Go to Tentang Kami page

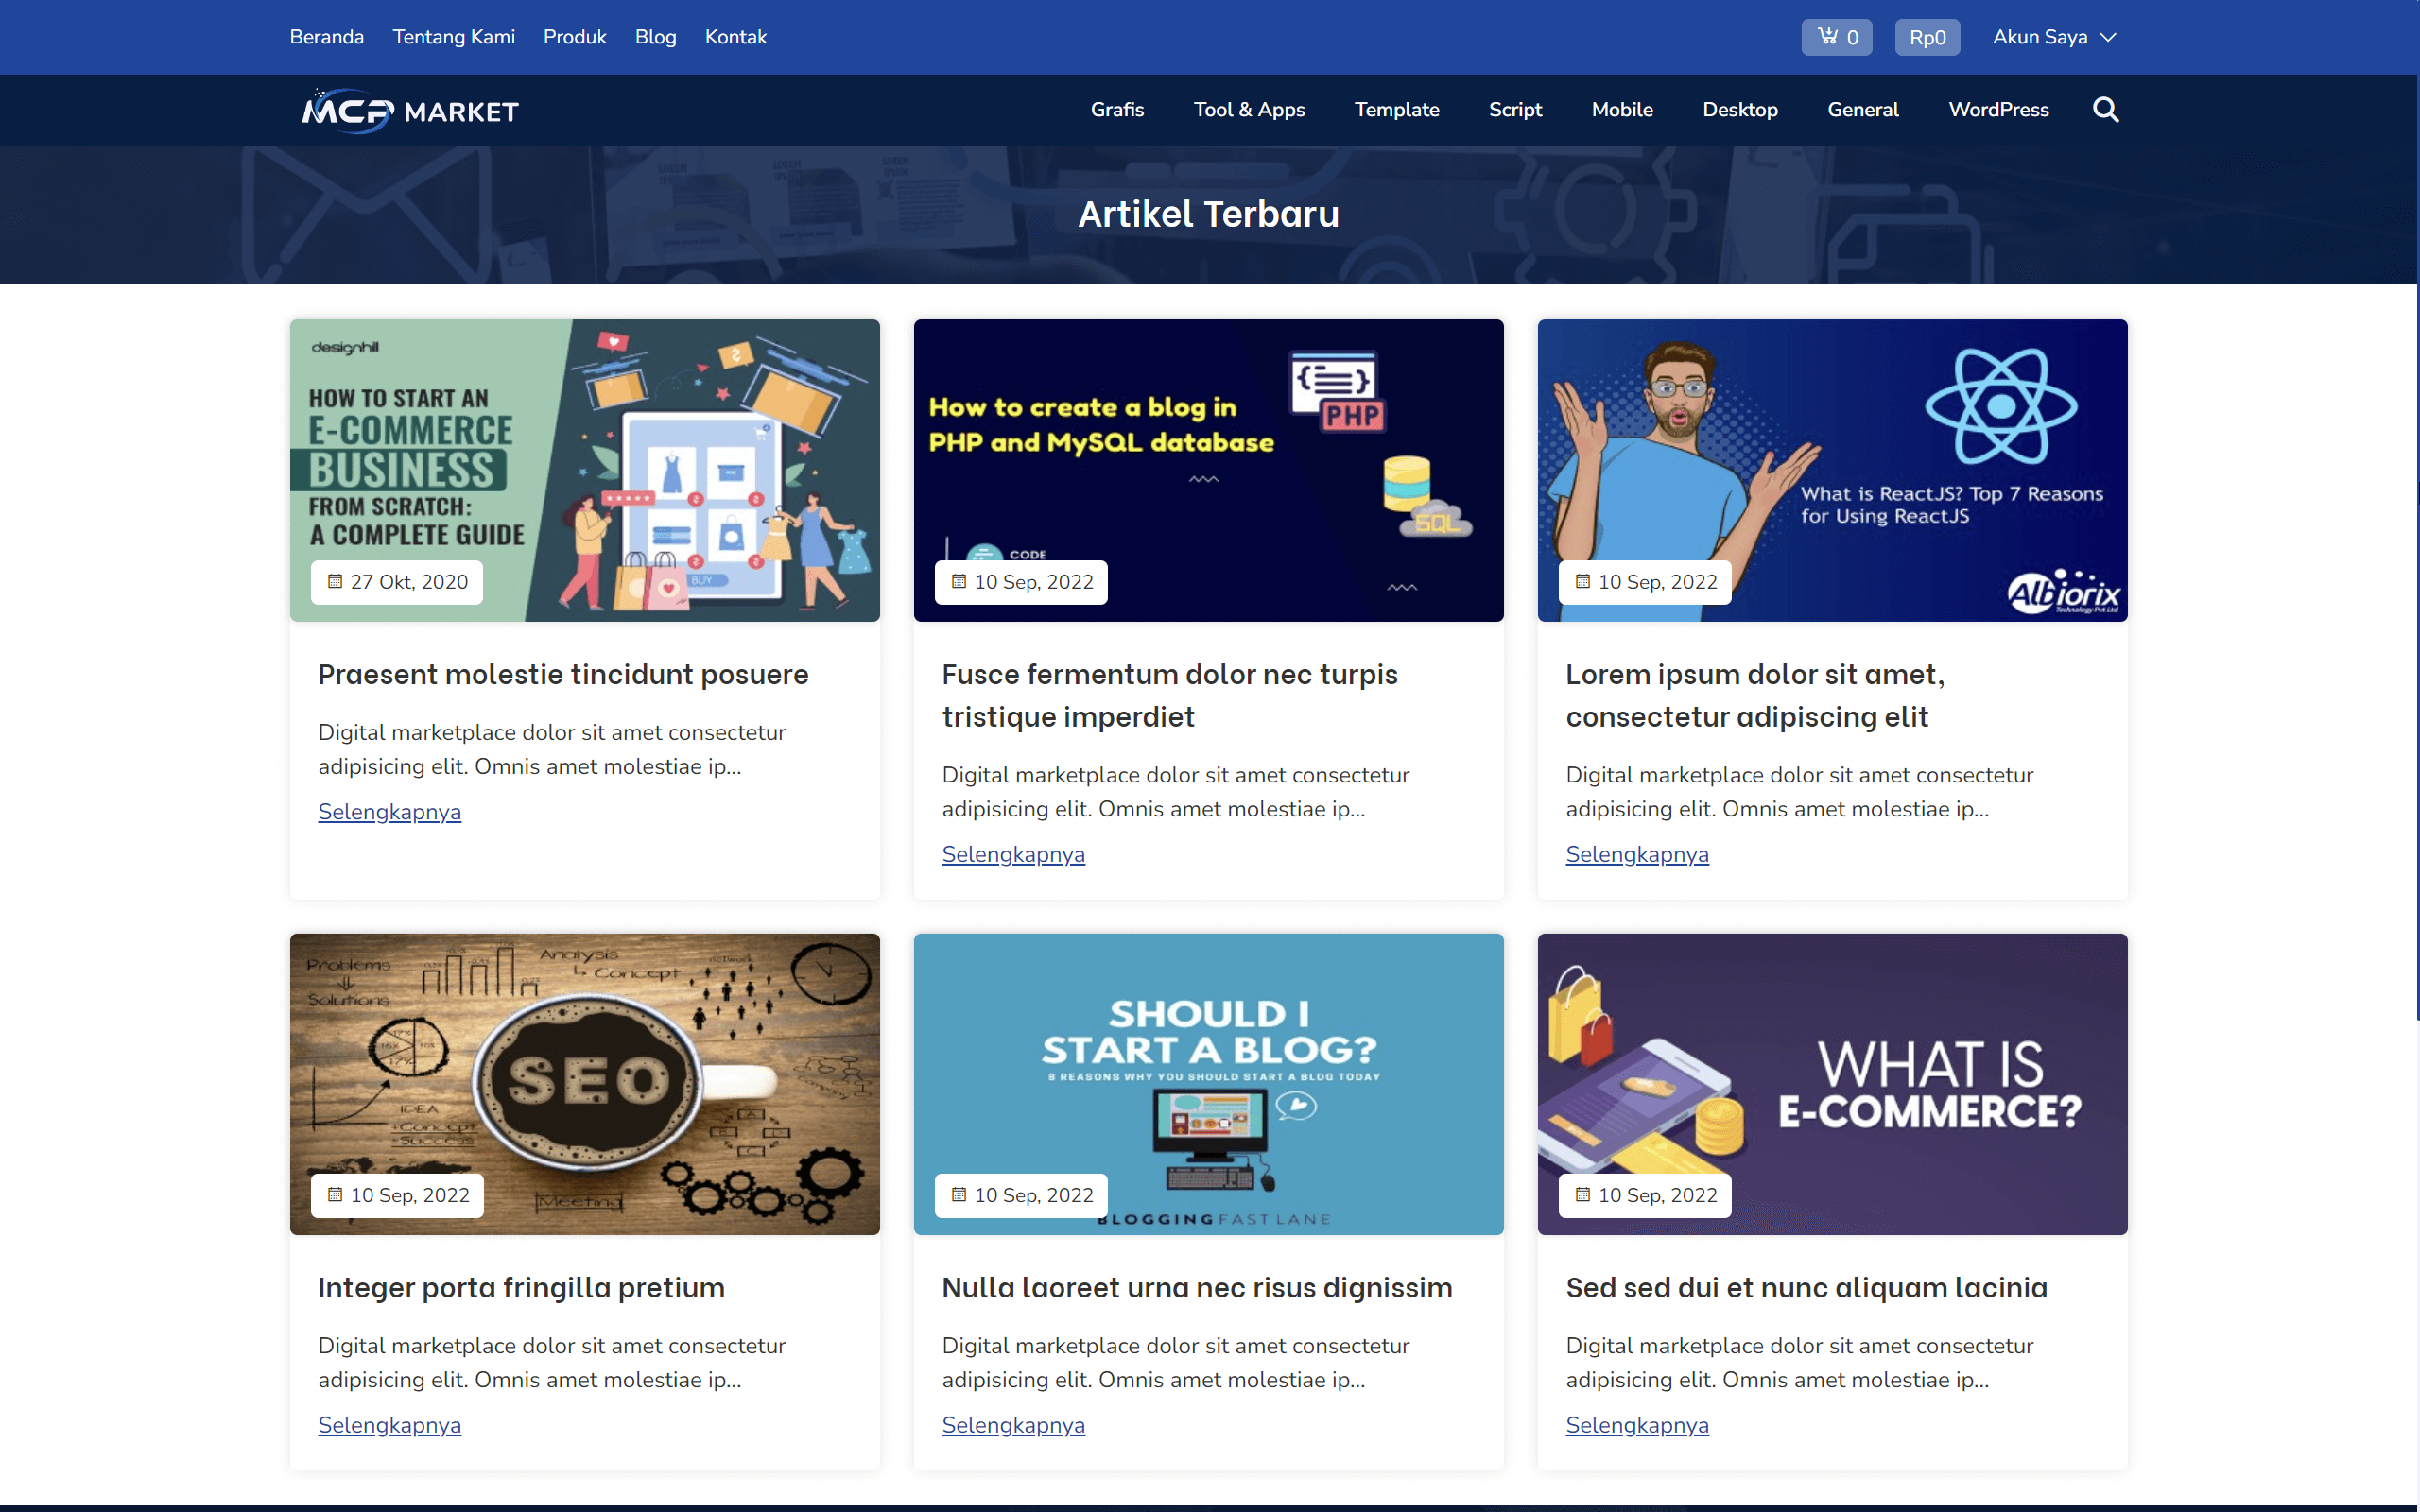click(453, 37)
